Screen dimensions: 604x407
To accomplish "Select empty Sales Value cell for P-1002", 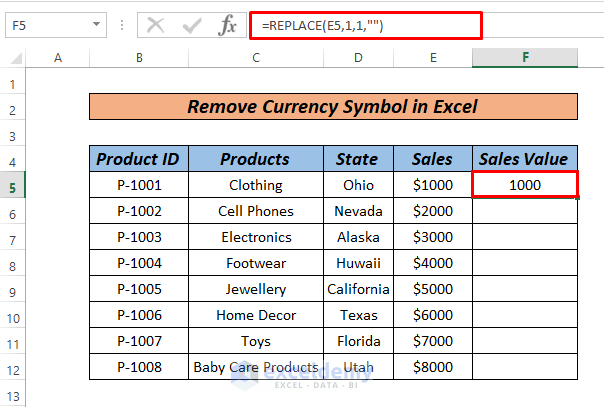I will coord(525,211).
